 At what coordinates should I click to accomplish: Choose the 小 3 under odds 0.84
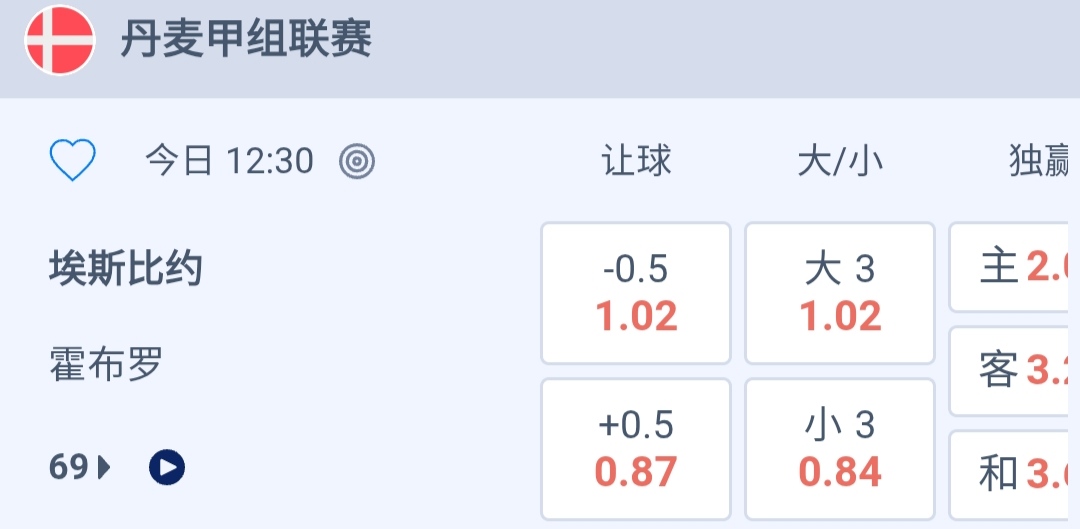coord(840,449)
